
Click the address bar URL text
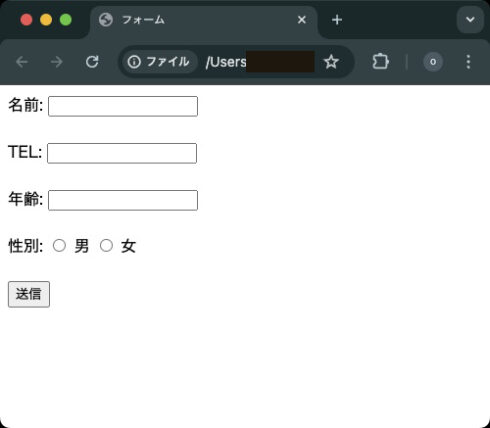(x=226, y=62)
